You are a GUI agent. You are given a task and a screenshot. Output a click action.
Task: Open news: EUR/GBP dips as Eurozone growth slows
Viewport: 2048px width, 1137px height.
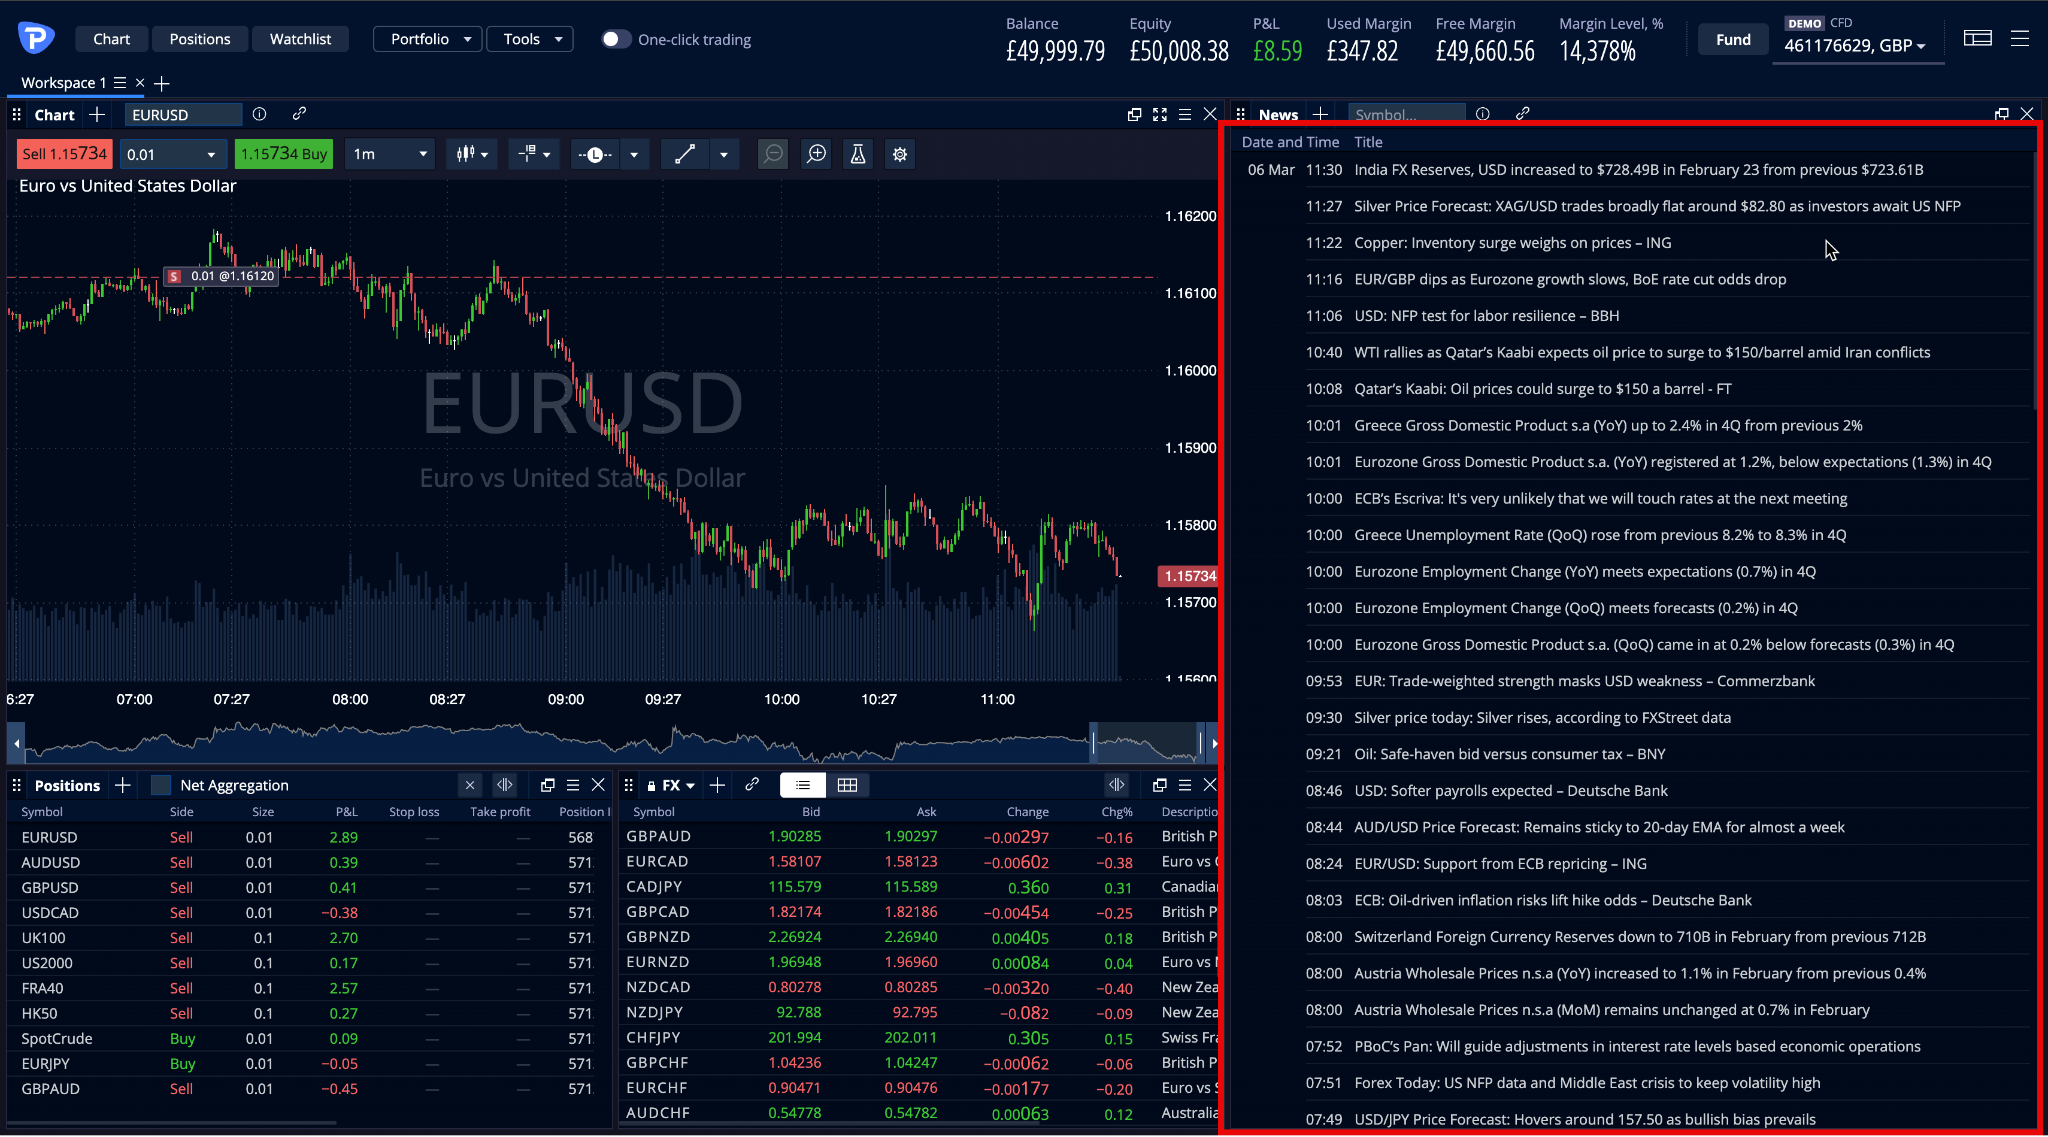(1570, 279)
